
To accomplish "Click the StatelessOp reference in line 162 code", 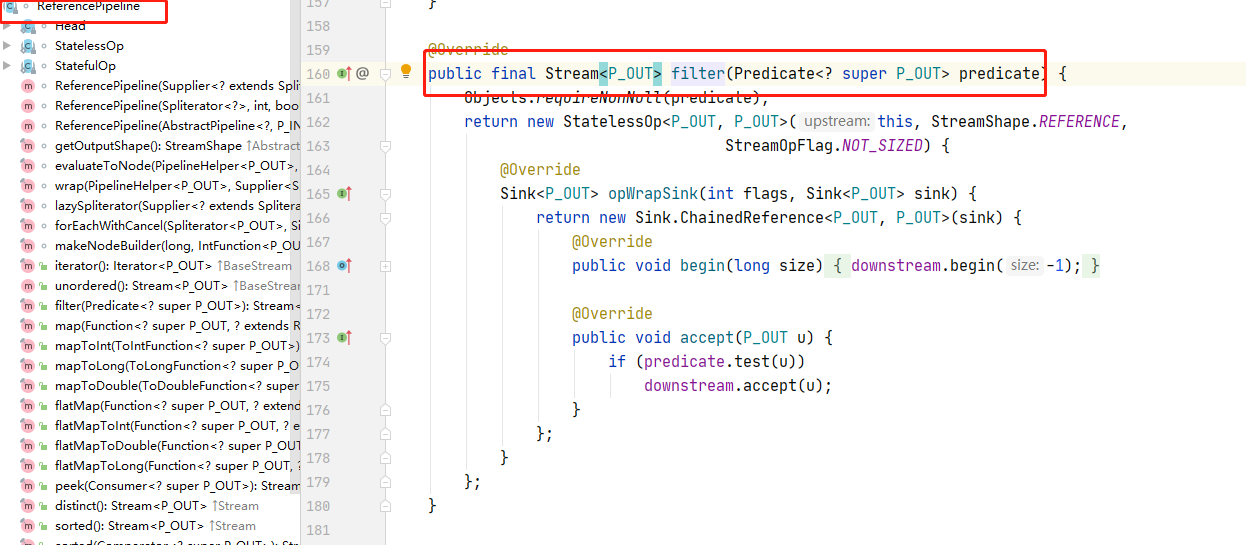I will [612, 122].
